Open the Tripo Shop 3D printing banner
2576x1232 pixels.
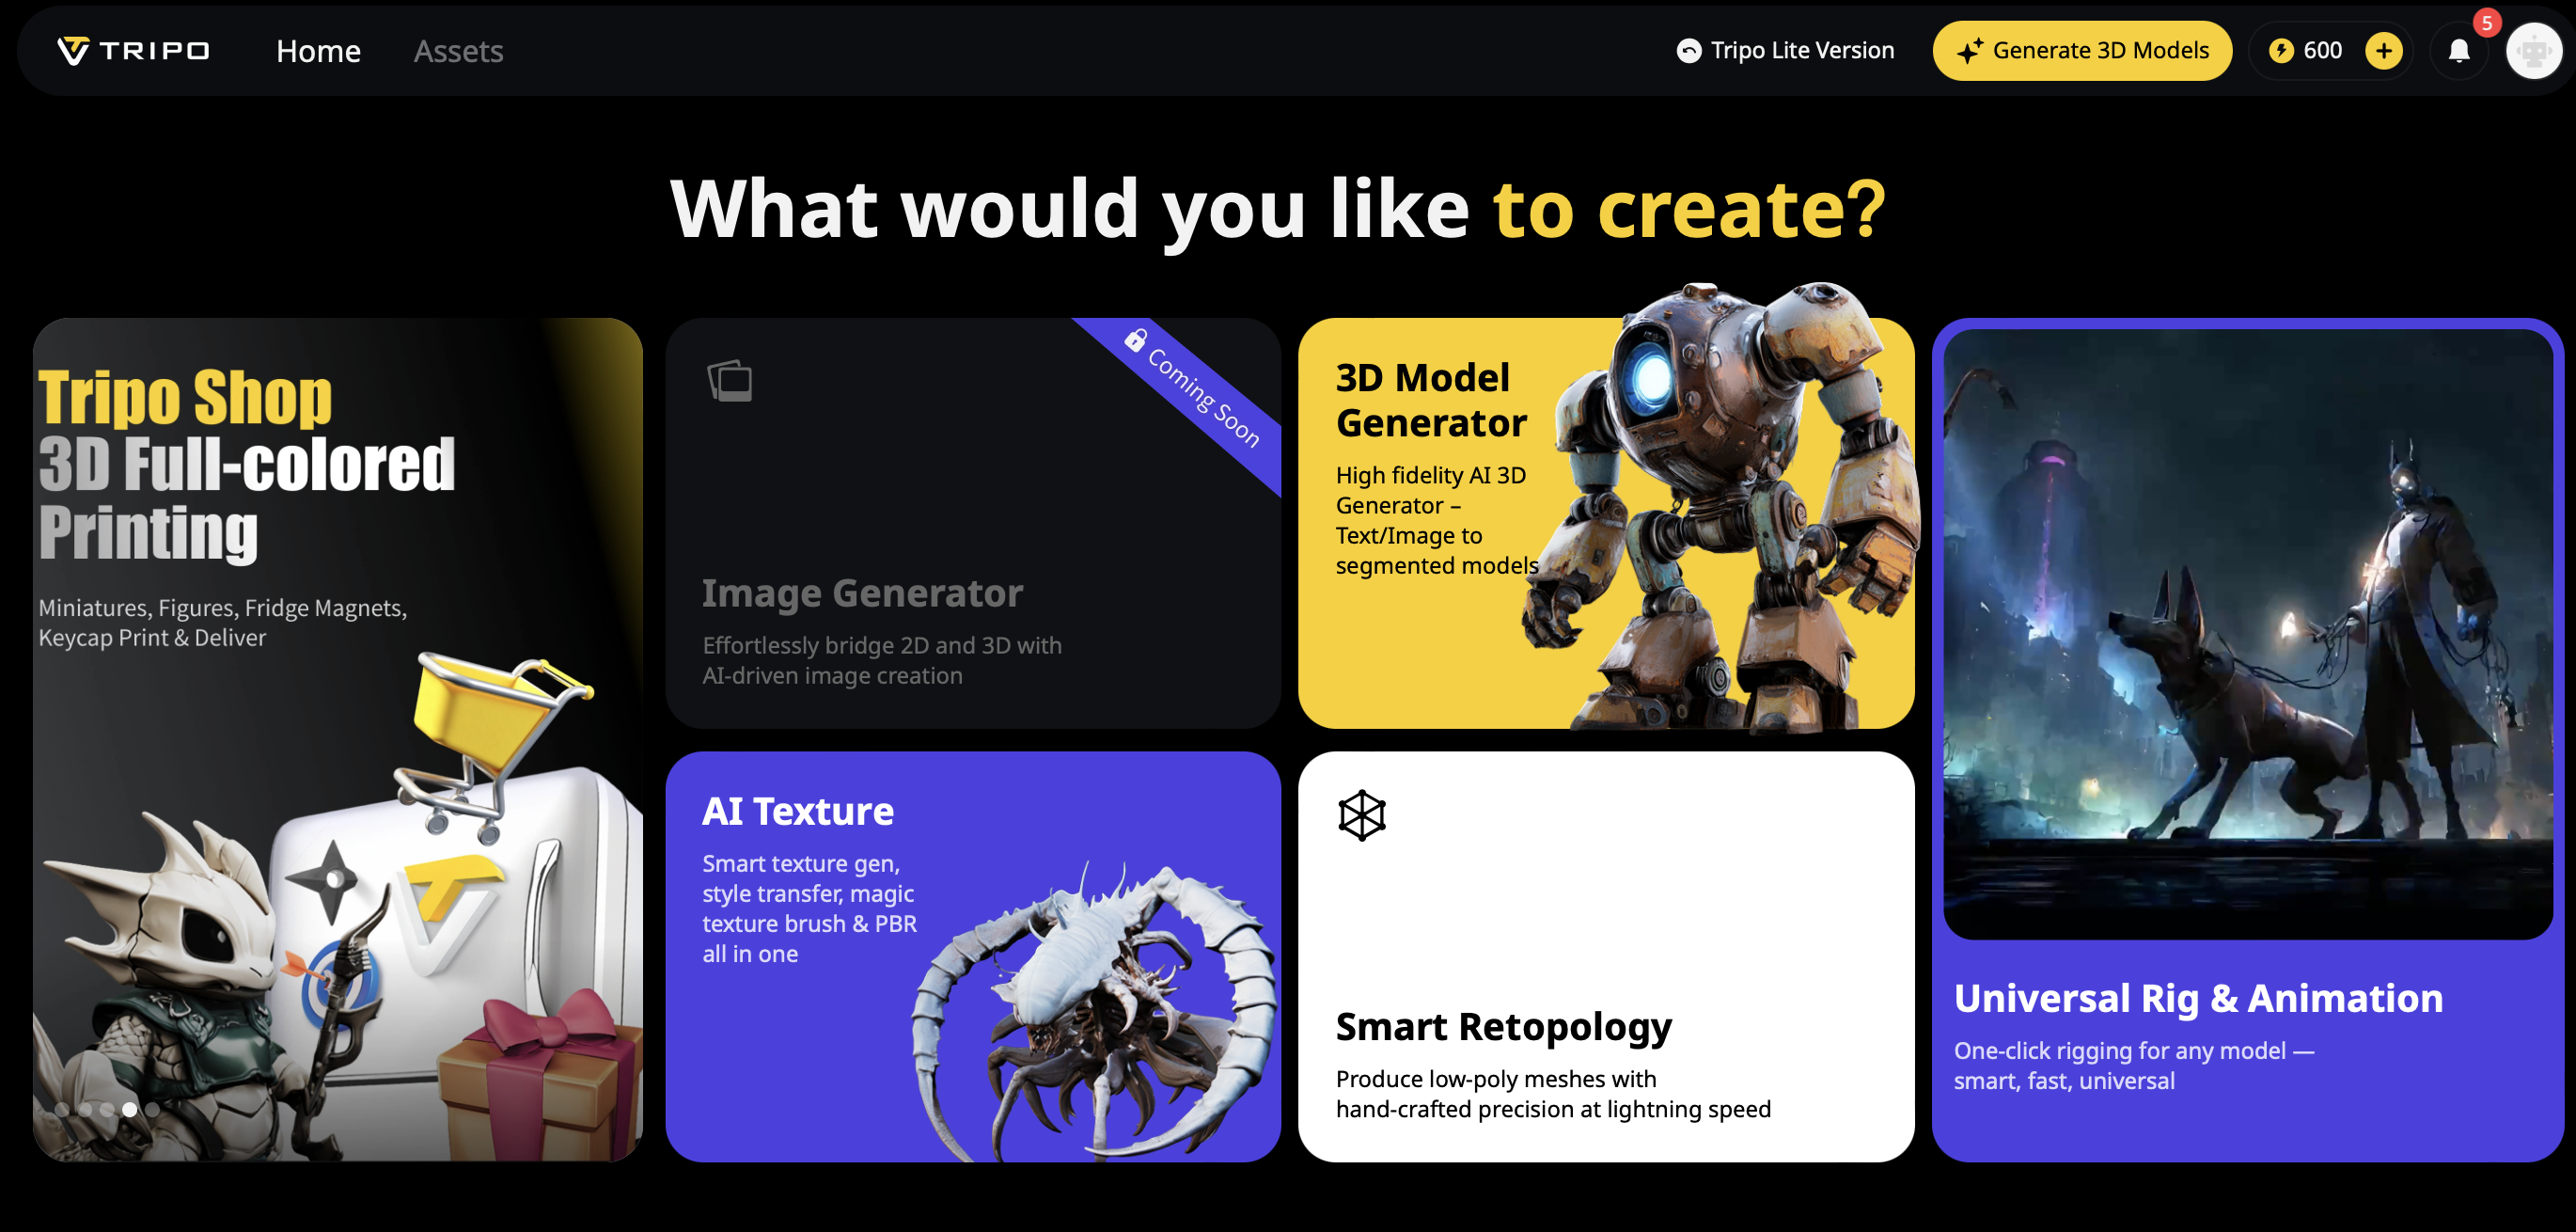click(338, 740)
